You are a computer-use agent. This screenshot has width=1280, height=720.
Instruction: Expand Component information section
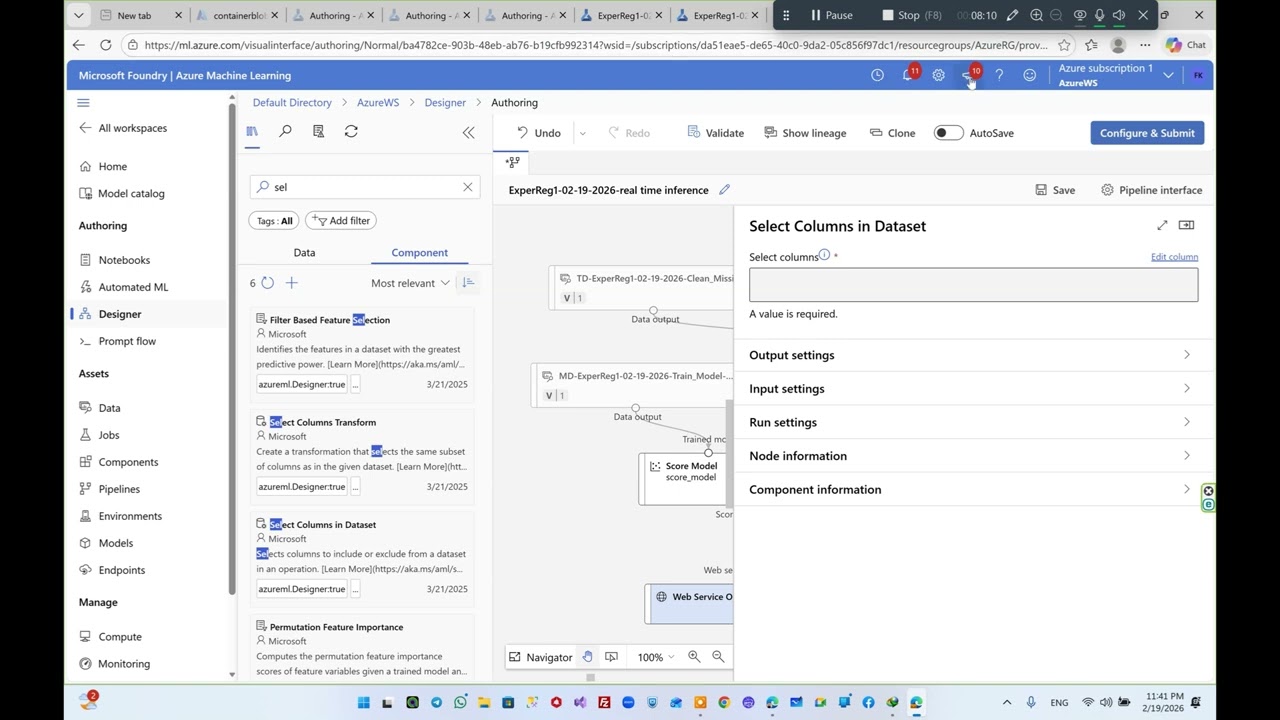[973, 490]
